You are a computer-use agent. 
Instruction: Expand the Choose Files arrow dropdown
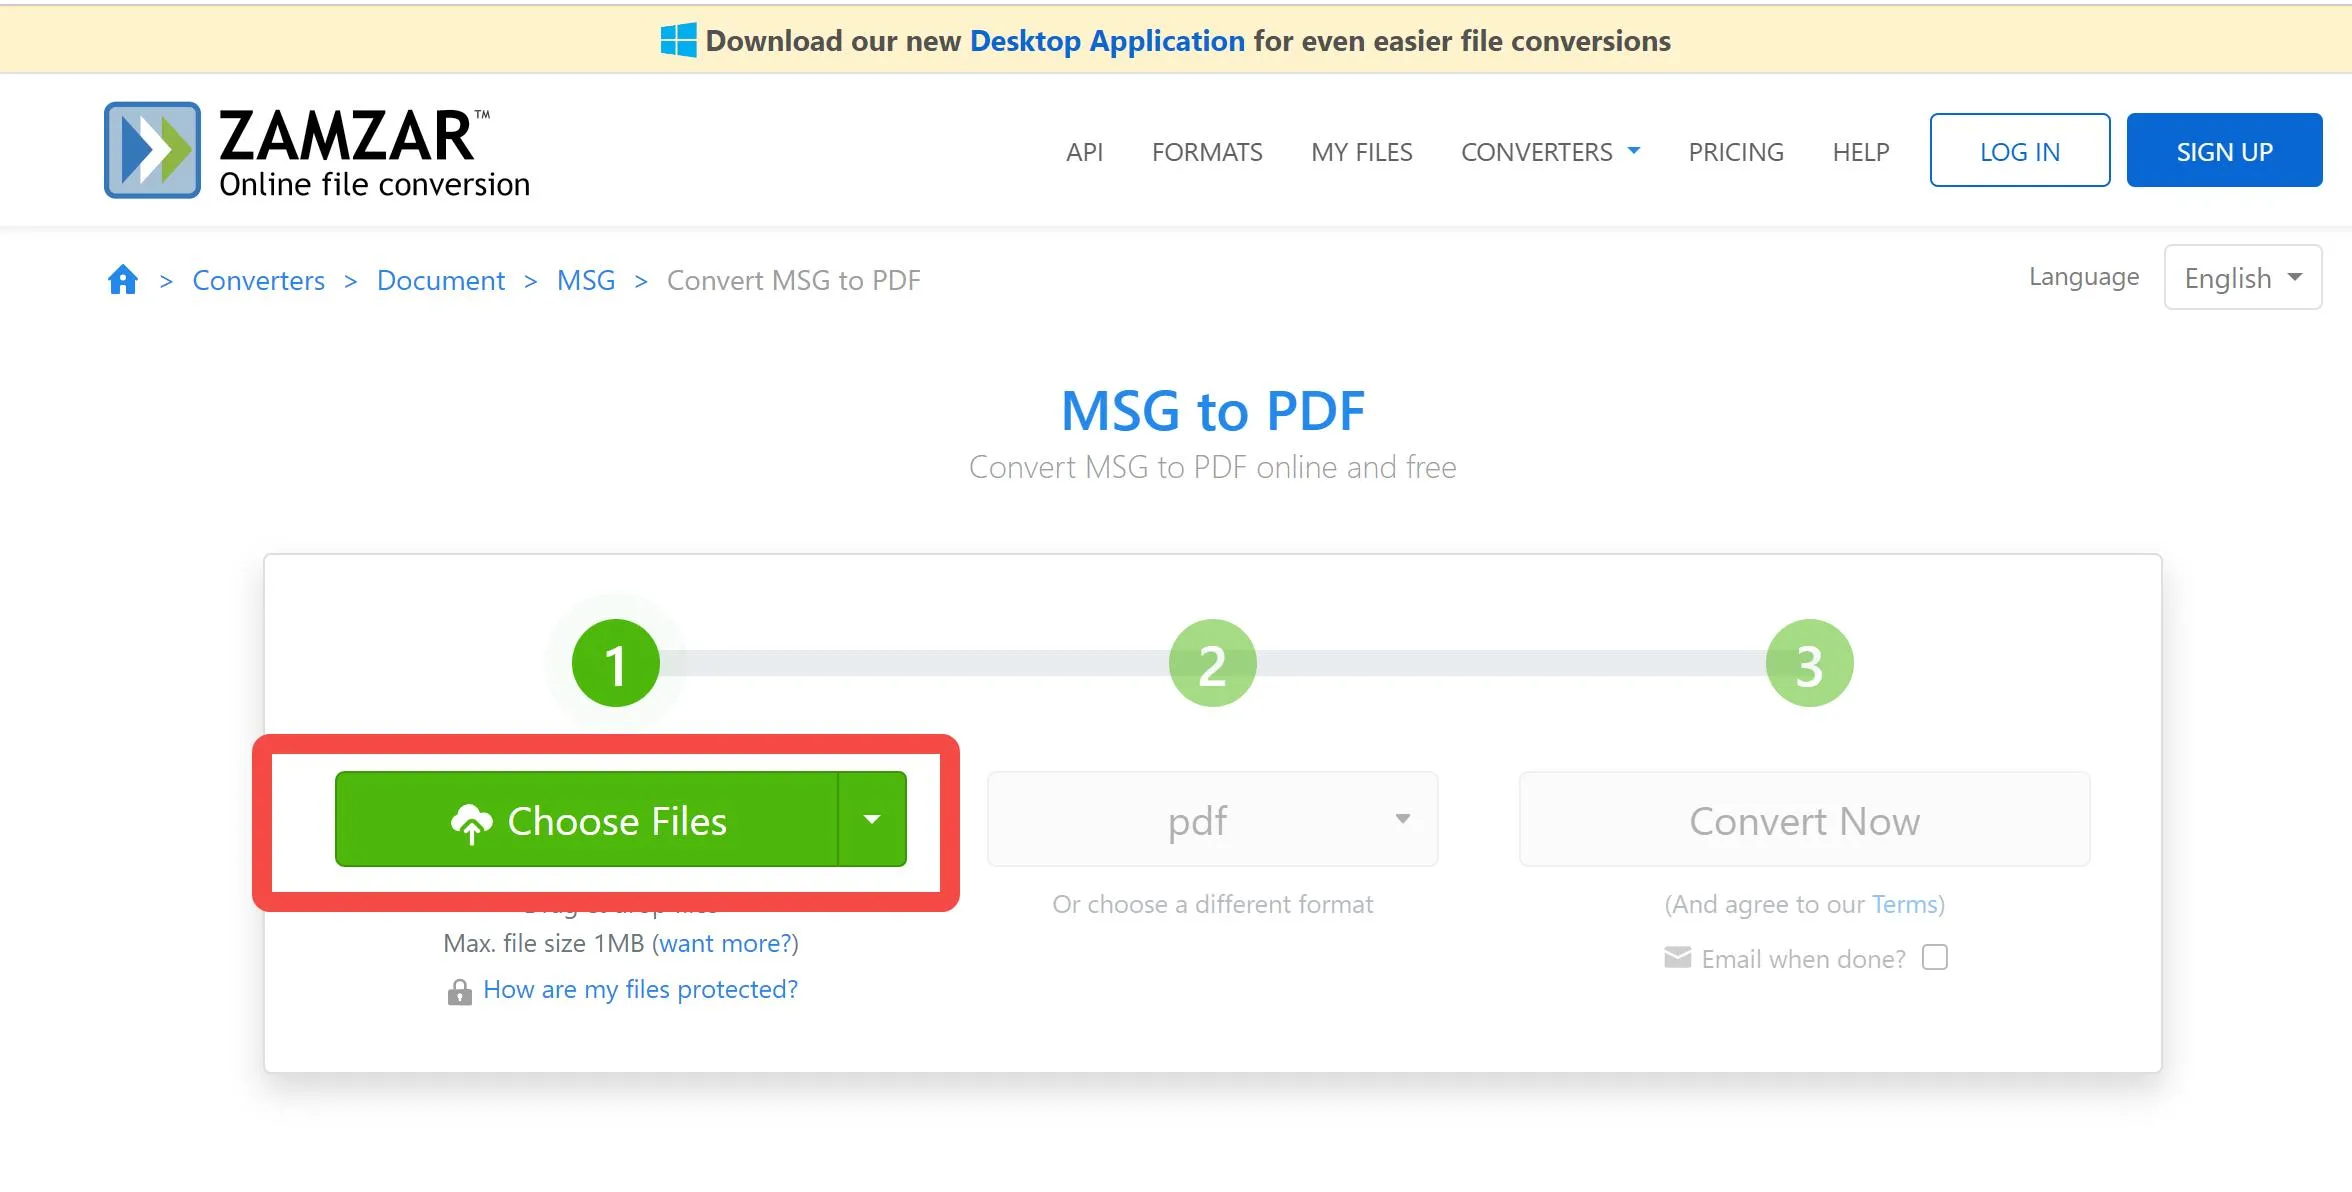872,819
